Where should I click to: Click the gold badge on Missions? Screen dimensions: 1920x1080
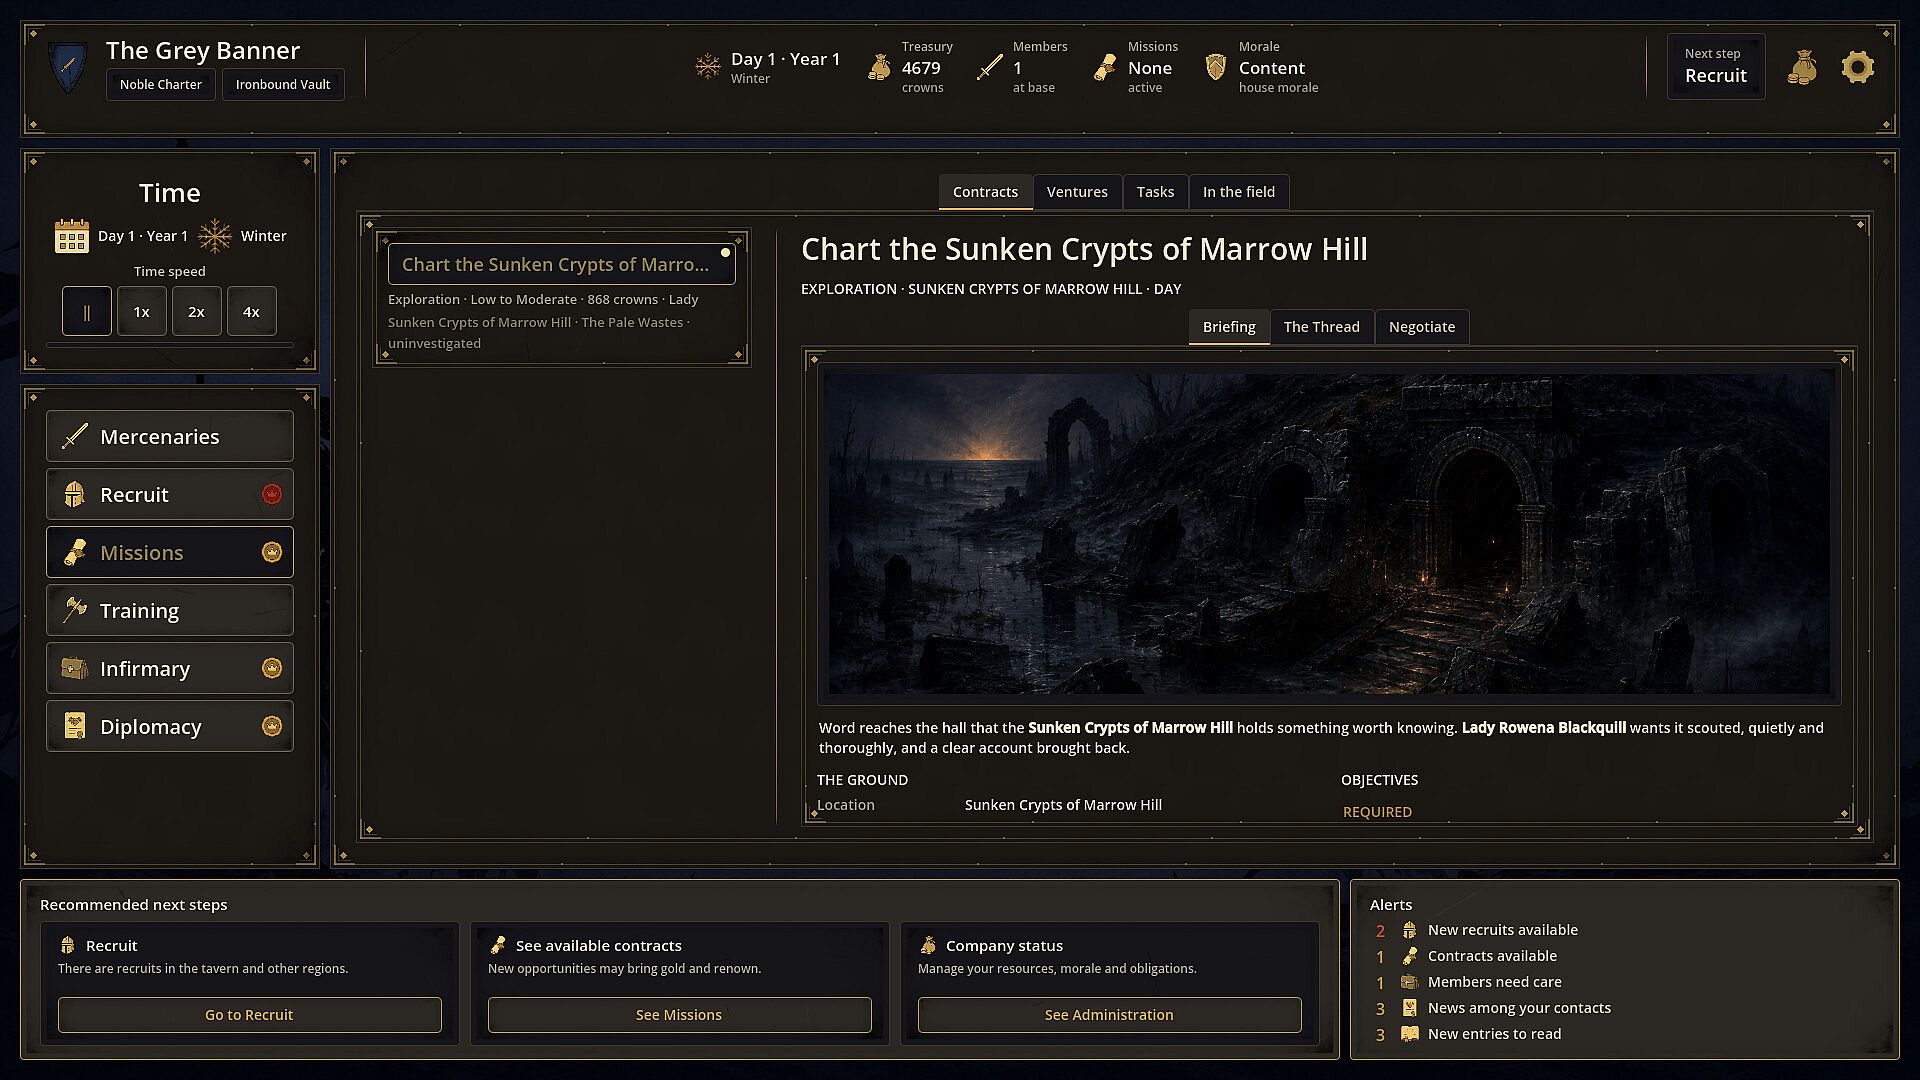[x=272, y=552]
